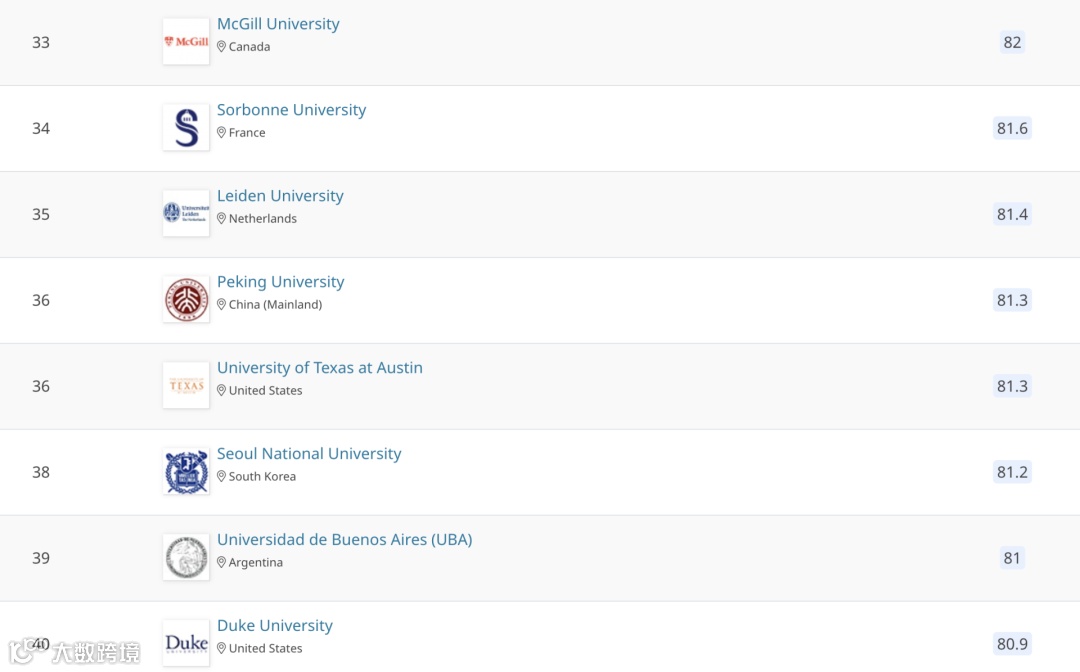Click the 82 score badge
The image size is (1080, 672).
1012,42
